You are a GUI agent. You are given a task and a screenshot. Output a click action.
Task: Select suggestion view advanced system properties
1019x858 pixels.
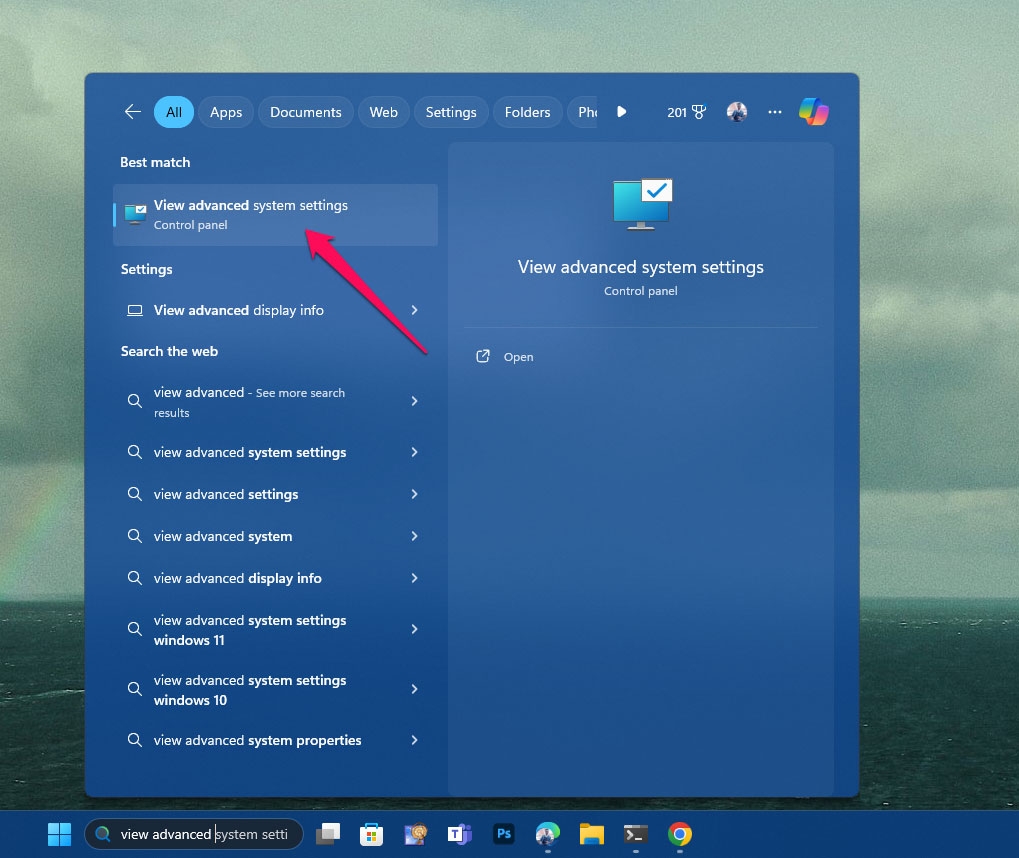pyautogui.click(x=276, y=740)
